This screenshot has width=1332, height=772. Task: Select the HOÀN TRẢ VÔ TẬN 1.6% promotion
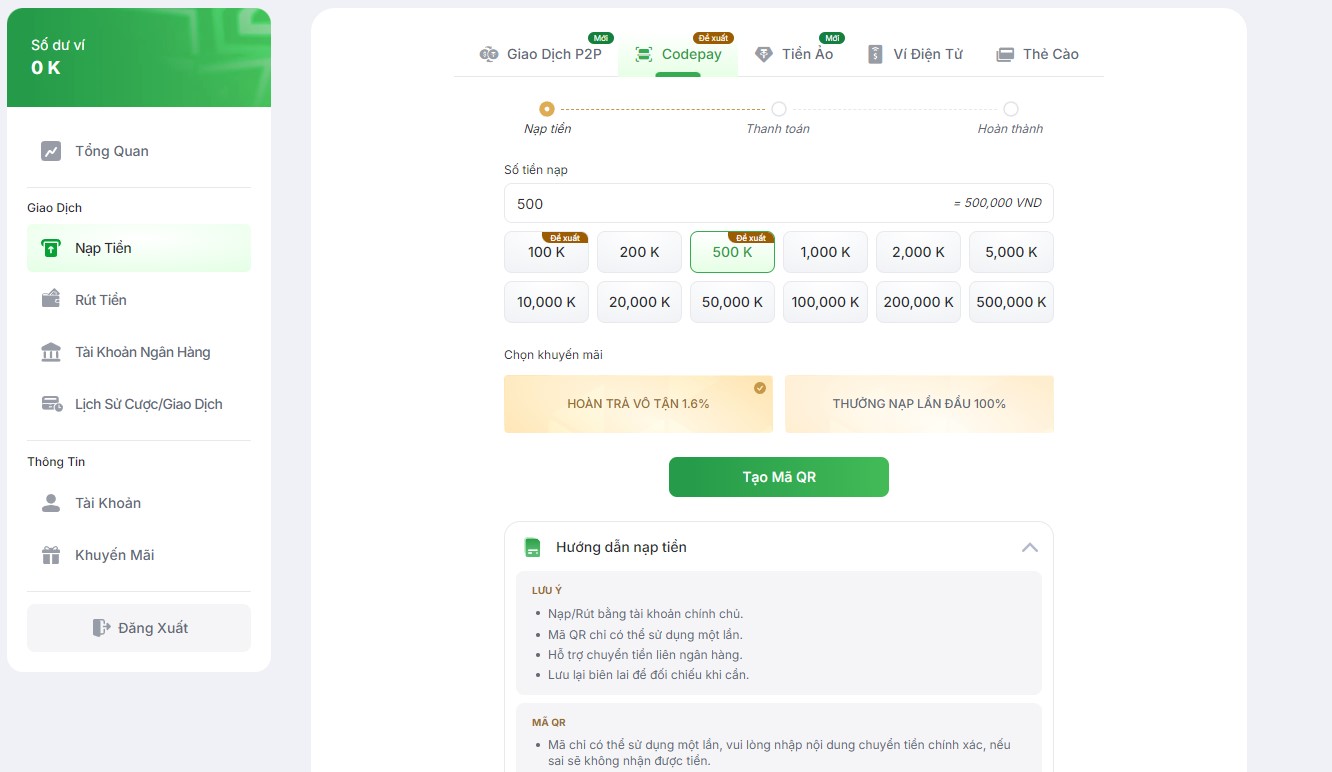(638, 403)
